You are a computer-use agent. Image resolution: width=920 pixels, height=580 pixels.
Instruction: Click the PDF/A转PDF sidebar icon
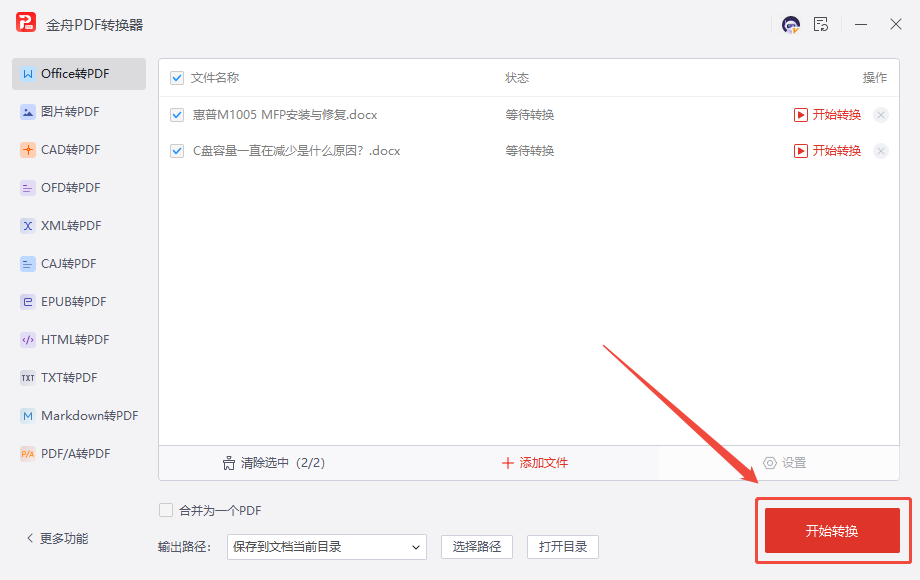[x=28, y=454]
